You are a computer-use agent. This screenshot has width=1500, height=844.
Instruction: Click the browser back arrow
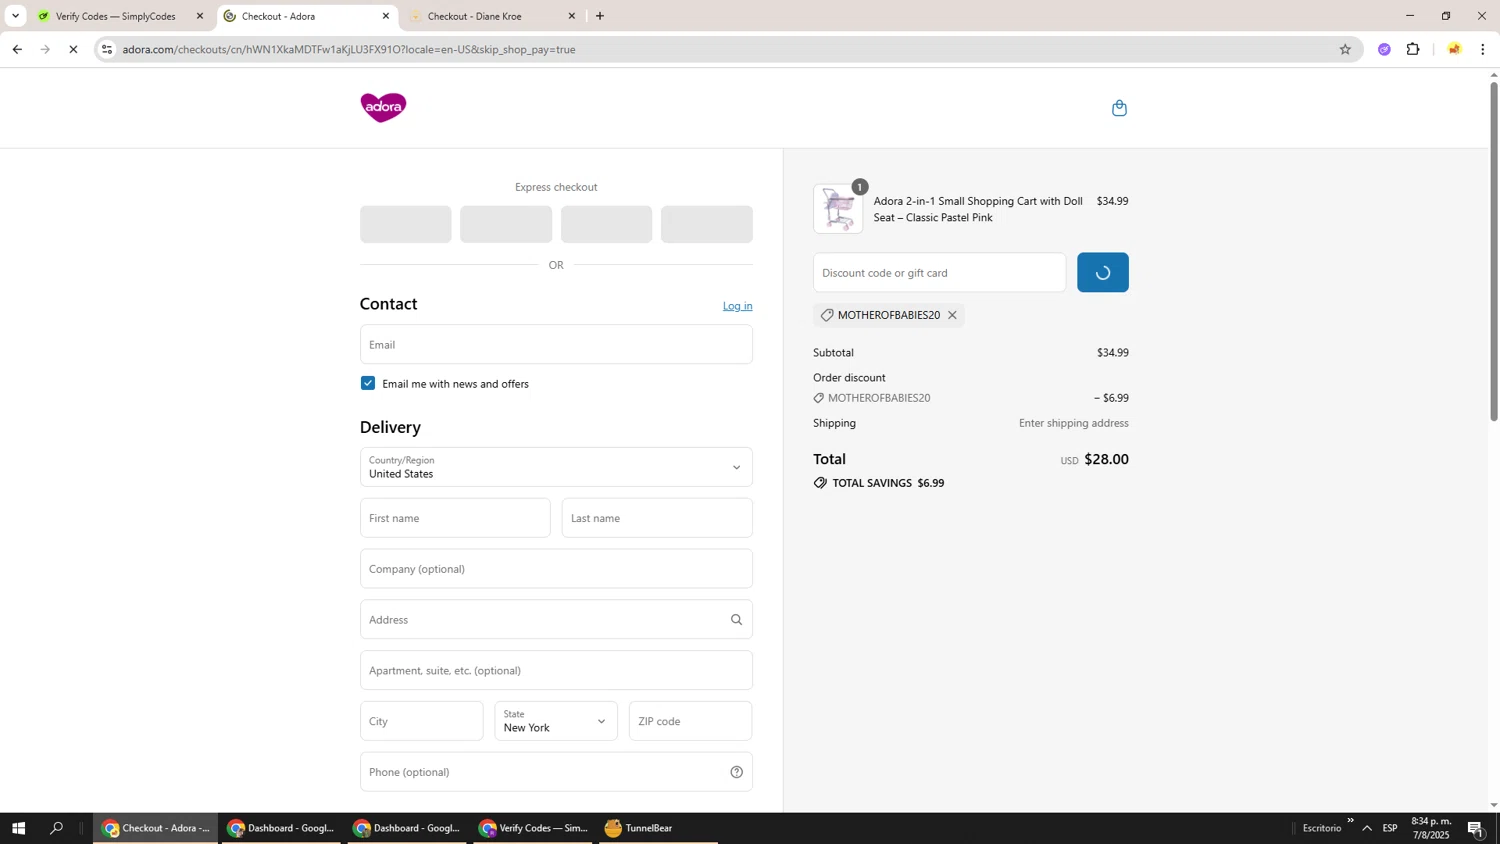pyautogui.click(x=17, y=49)
